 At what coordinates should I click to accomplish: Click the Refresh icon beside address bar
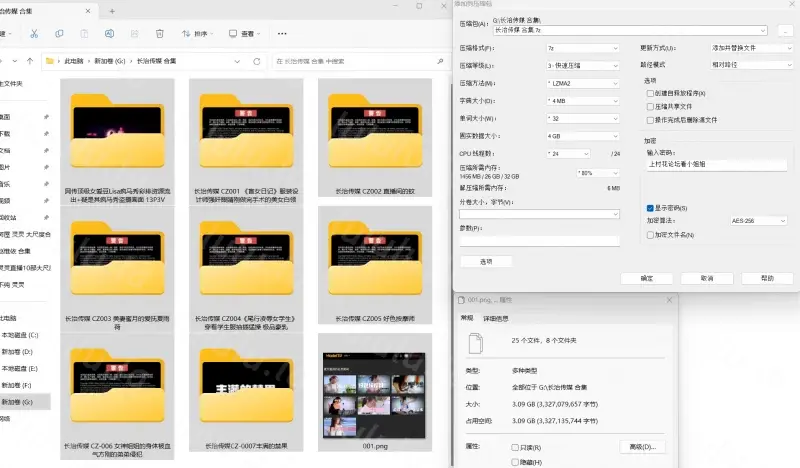(257, 61)
